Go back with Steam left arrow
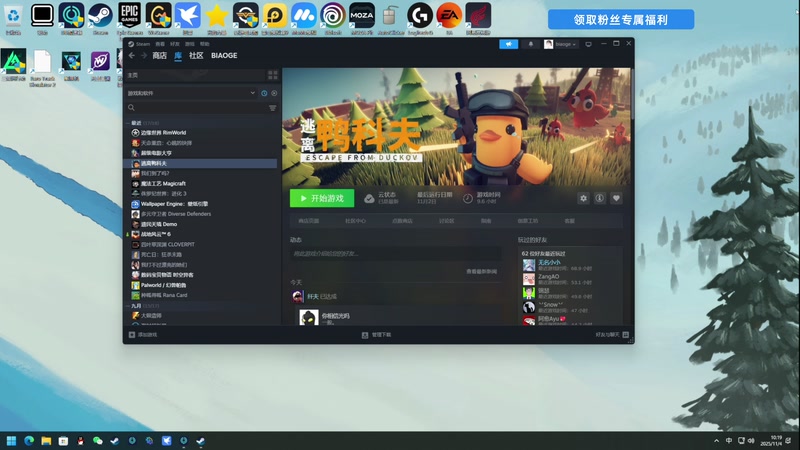Image resolution: width=800 pixels, height=450 pixels. coord(132,56)
